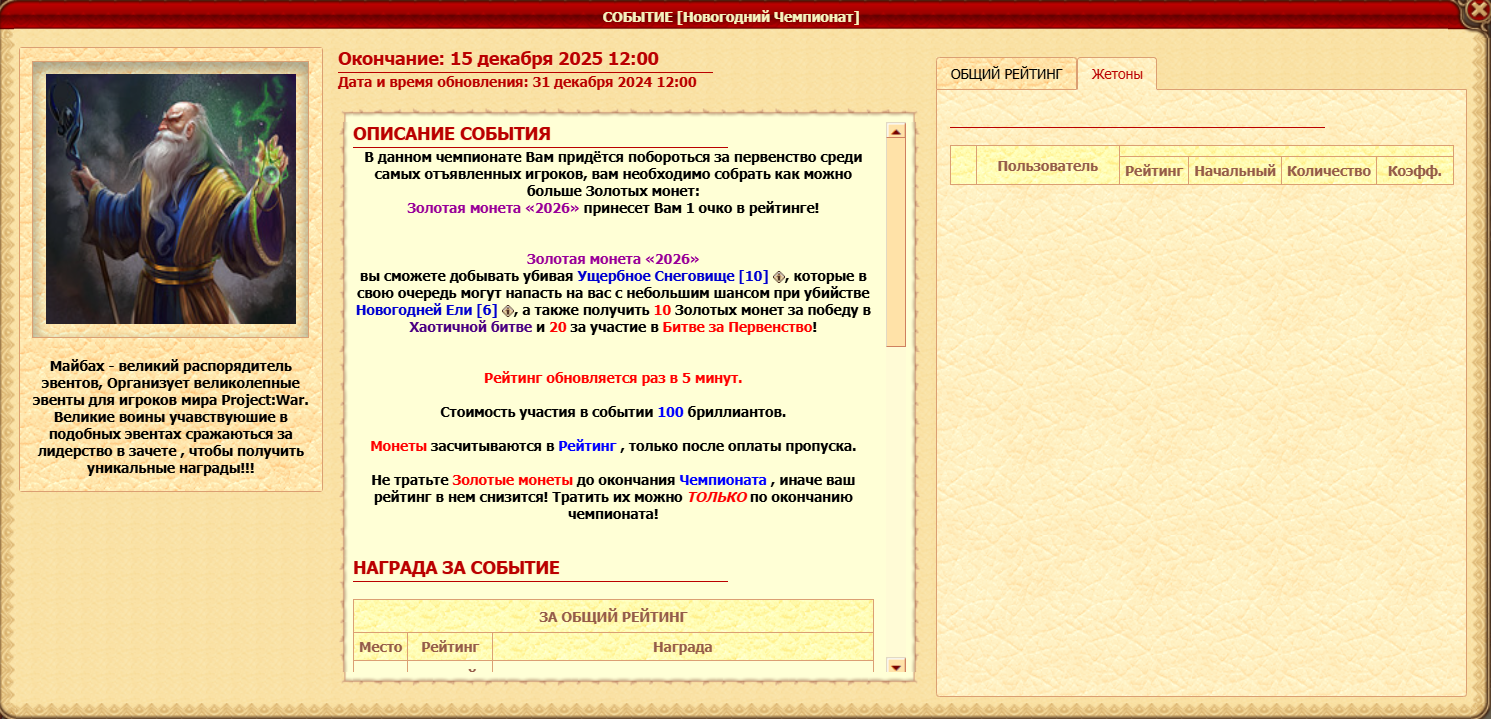Sort by Начальный column header
This screenshot has height=719, width=1491.
[1235, 171]
